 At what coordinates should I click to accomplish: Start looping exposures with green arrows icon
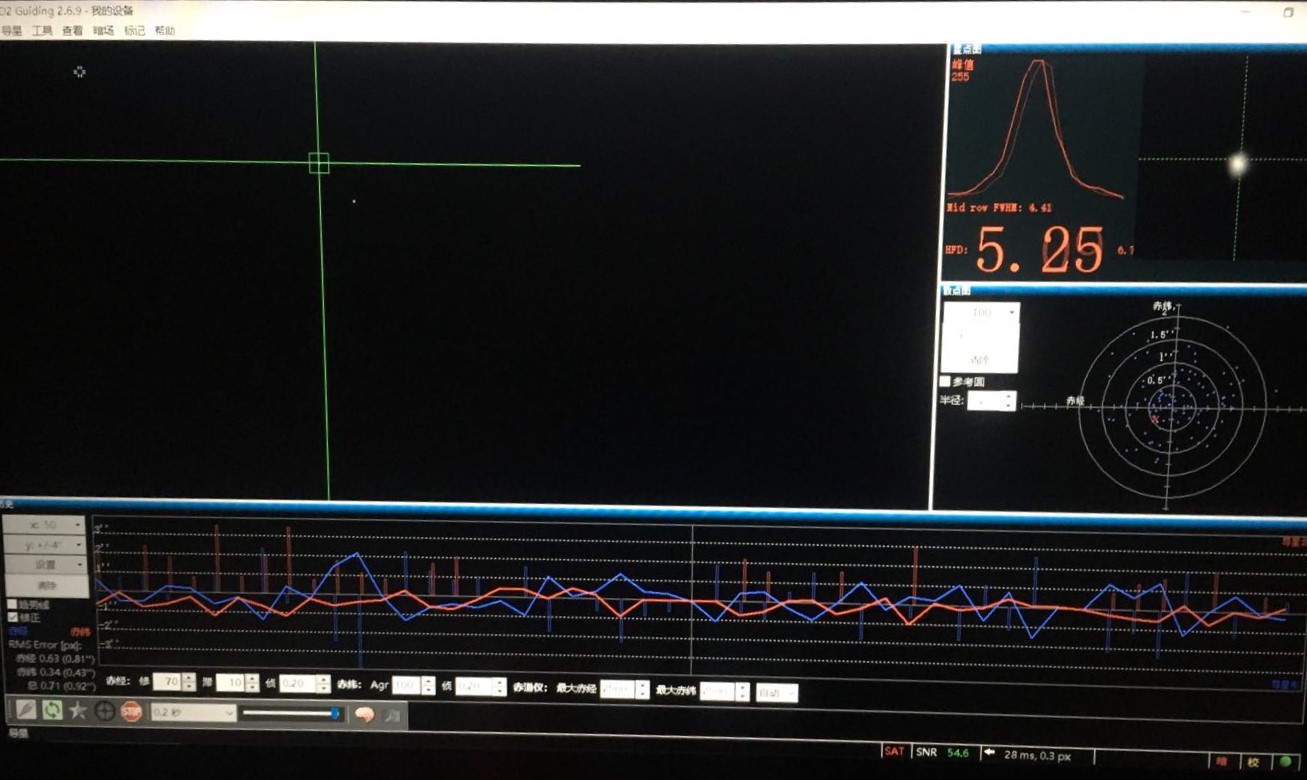click(x=52, y=711)
